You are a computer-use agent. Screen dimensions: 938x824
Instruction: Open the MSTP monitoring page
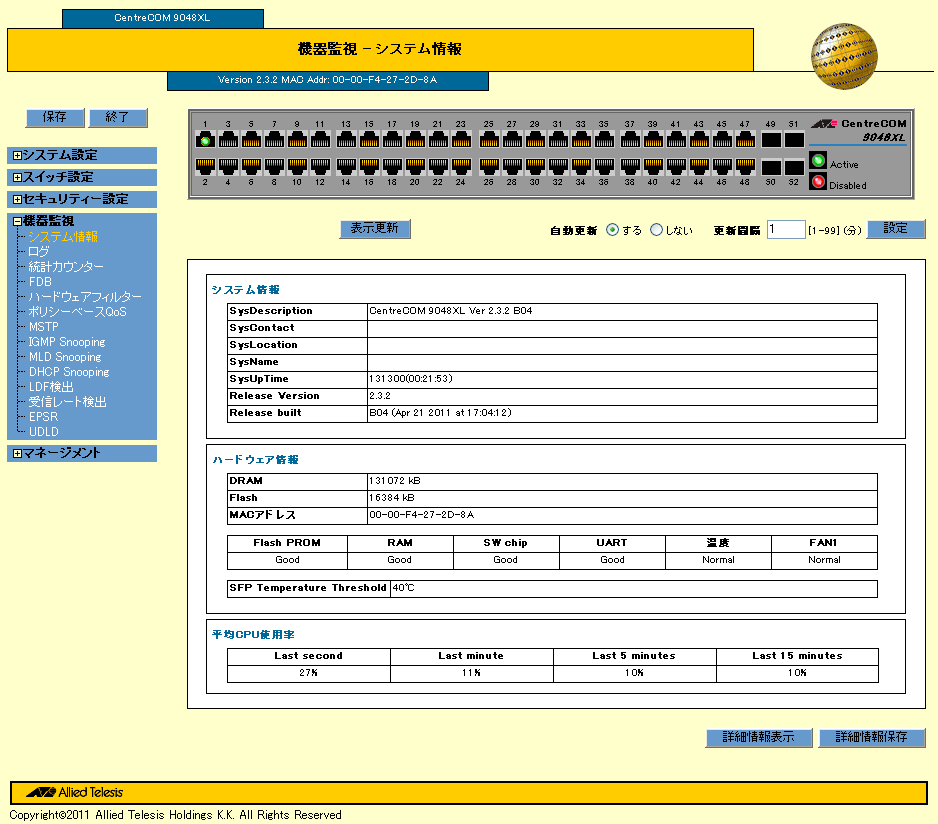tap(44, 327)
